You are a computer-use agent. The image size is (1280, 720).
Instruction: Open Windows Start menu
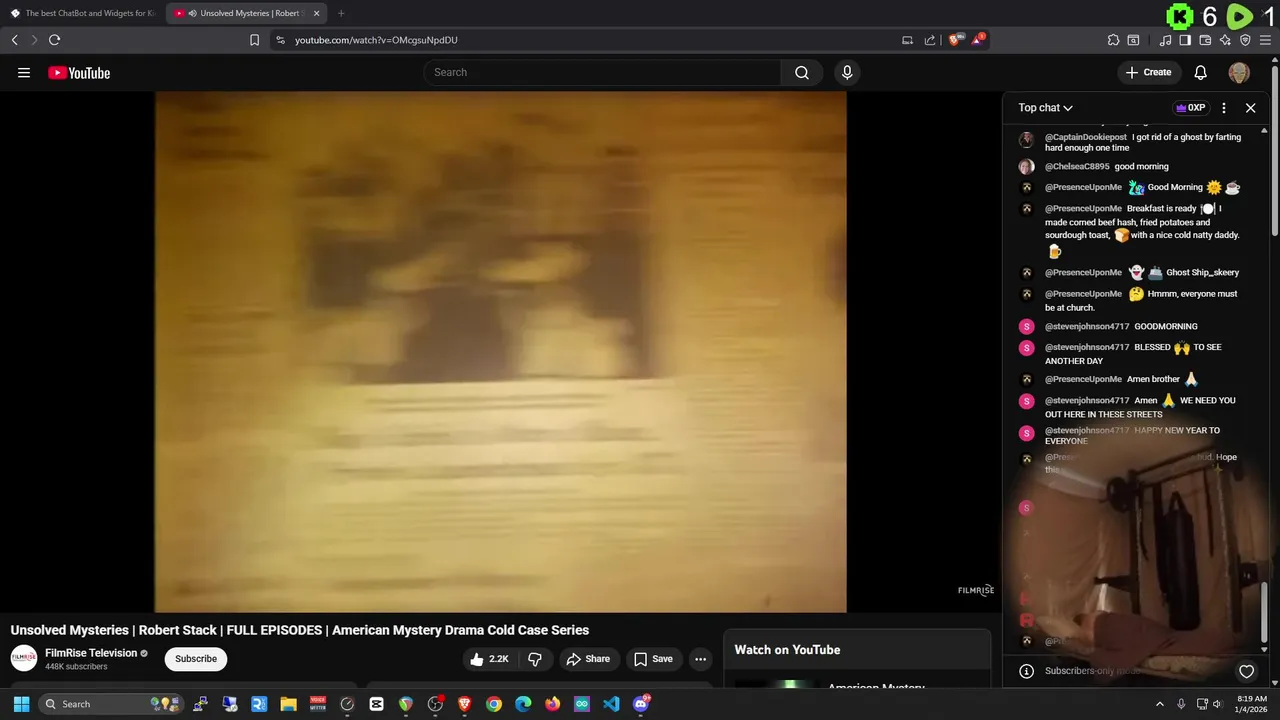tap(21, 704)
